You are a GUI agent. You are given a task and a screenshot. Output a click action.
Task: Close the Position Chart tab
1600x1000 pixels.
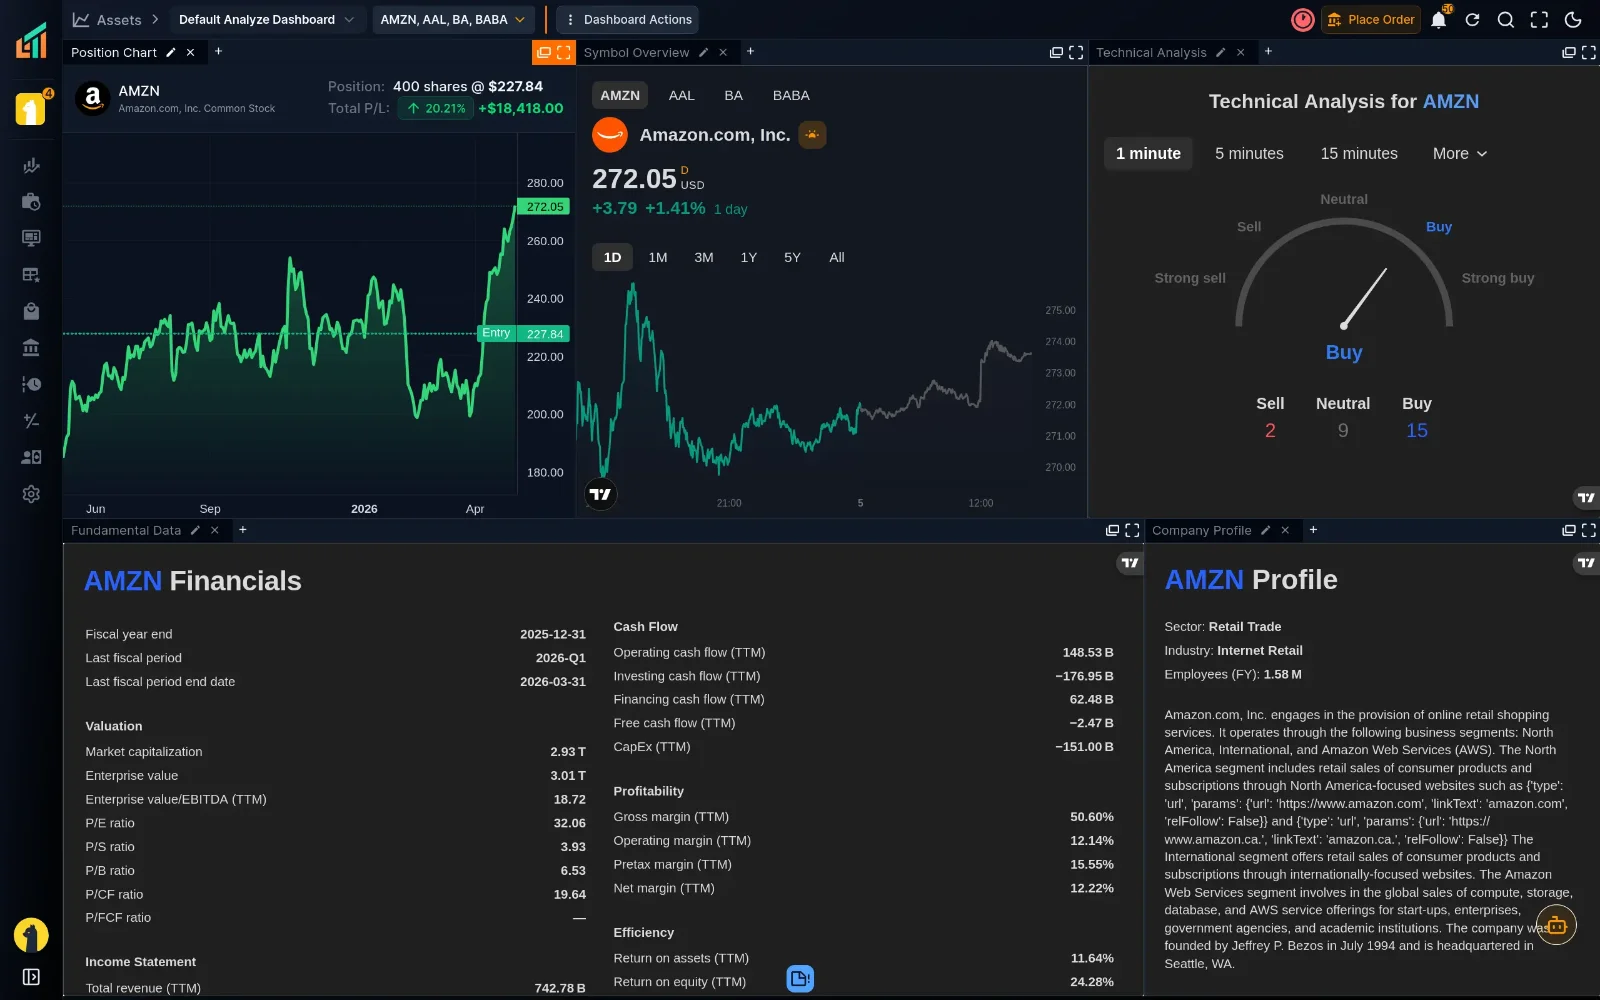coord(190,52)
